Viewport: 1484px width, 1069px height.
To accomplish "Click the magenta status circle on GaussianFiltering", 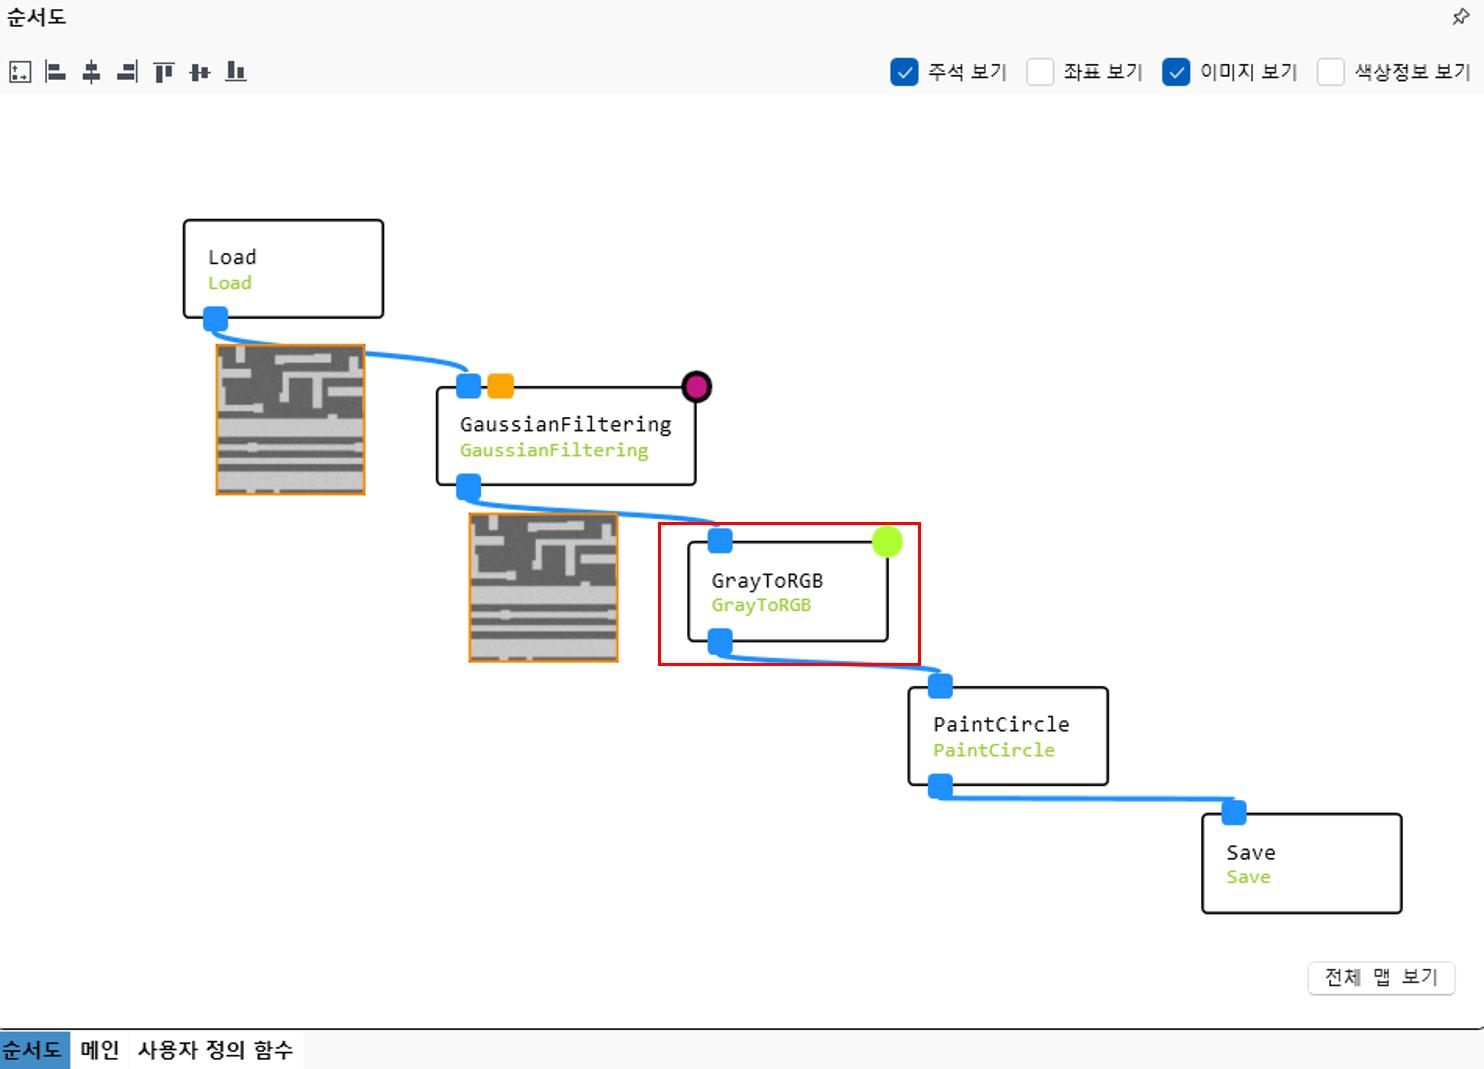I will pyautogui.click(x=696, y=386).
